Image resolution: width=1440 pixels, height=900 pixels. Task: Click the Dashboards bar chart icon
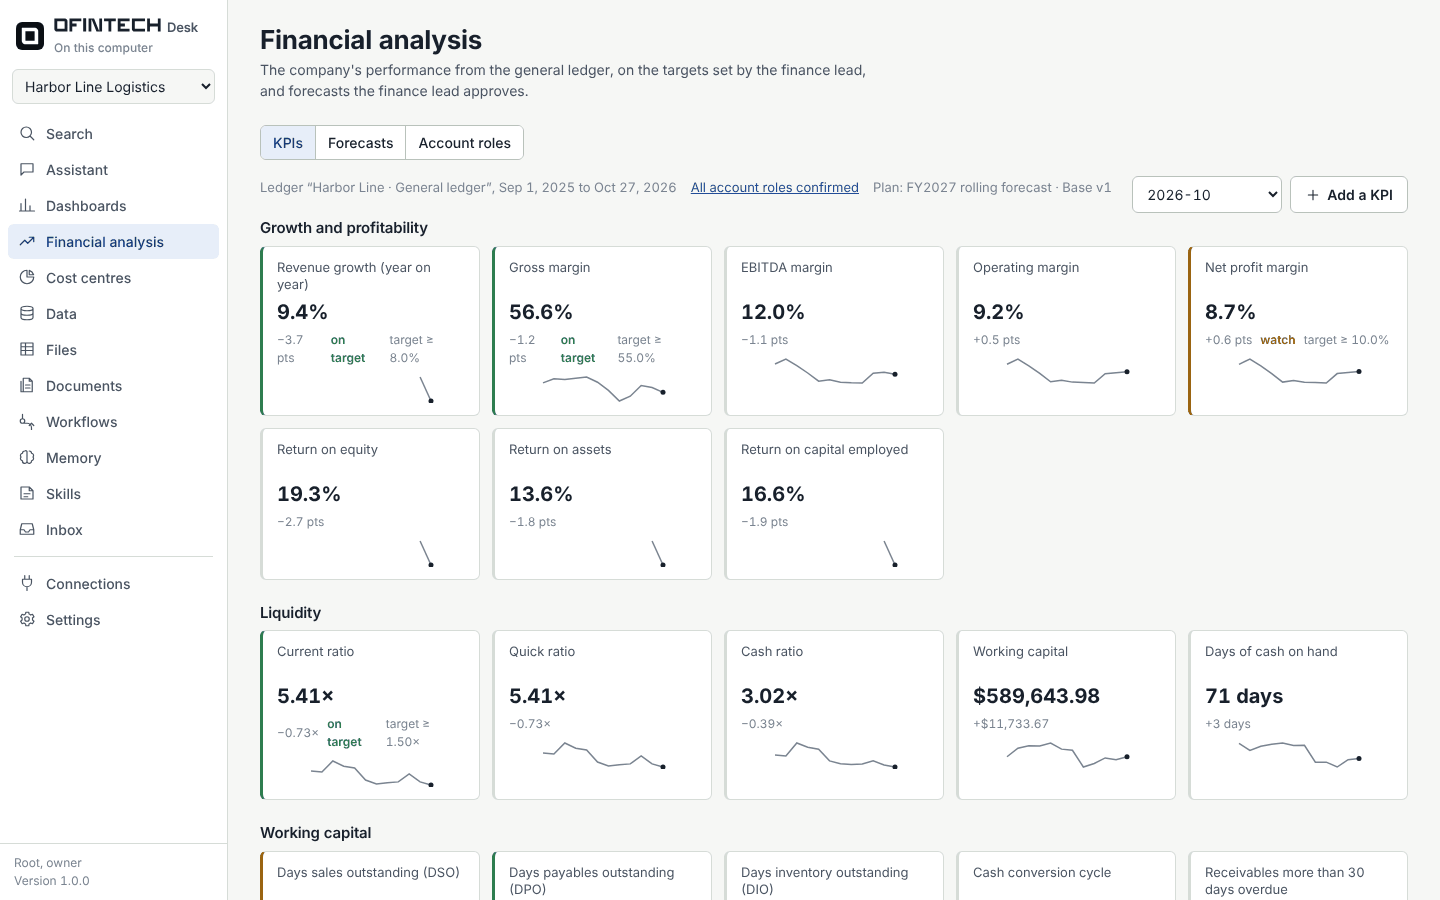click(27, 206)
